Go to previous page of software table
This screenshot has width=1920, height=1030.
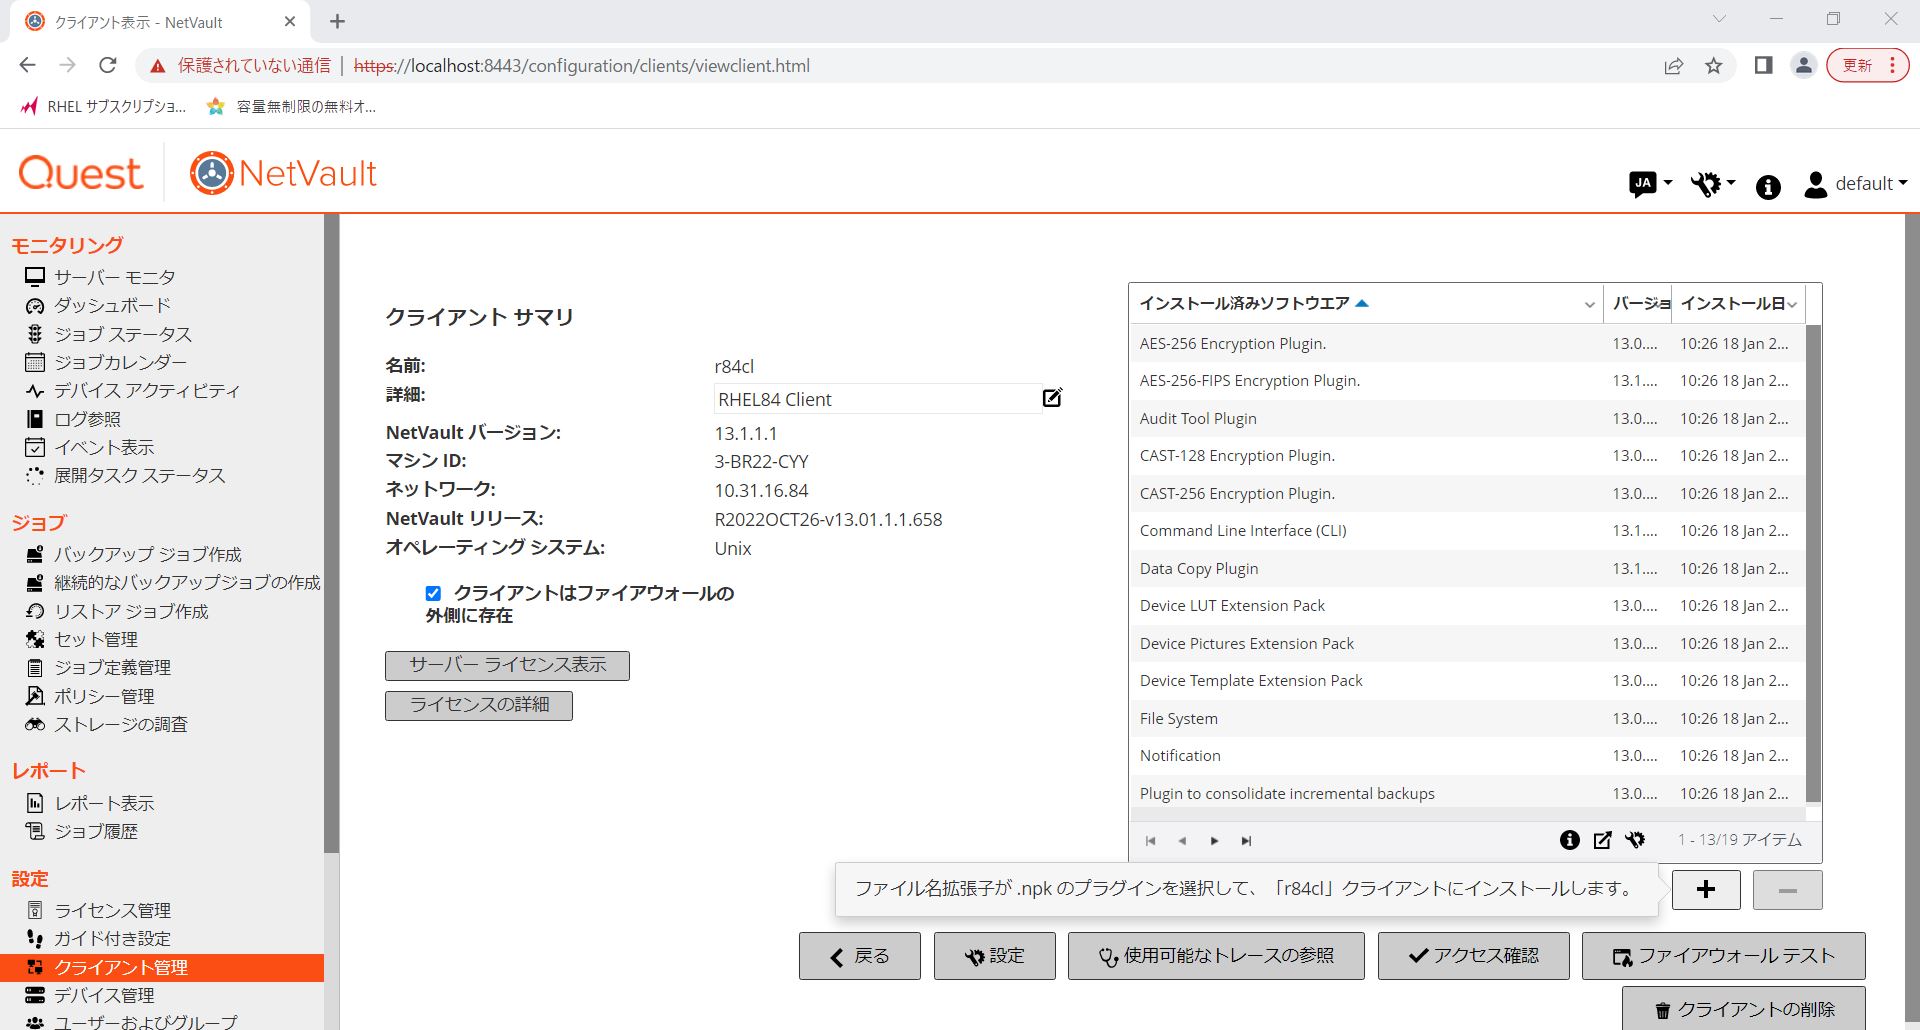tap(1182, 841)
